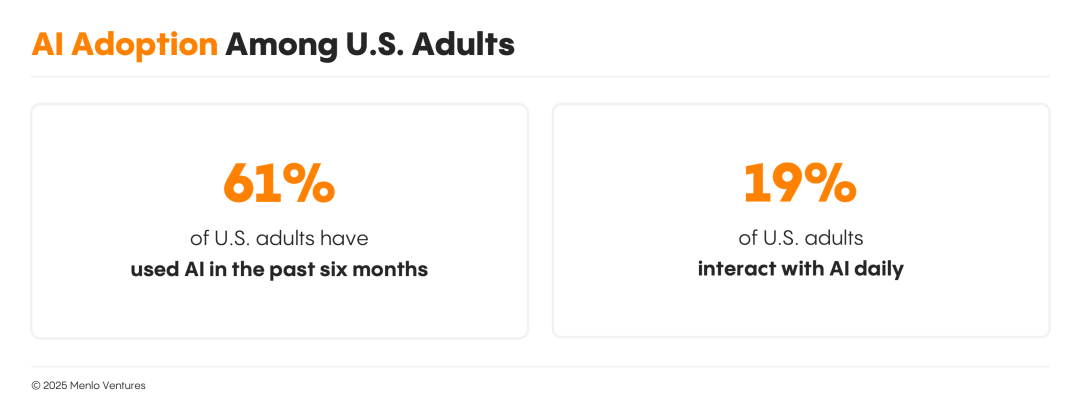1080x406 pixels.
Task: Click the "of U.S. adults have" line
Action: (279, 238)
